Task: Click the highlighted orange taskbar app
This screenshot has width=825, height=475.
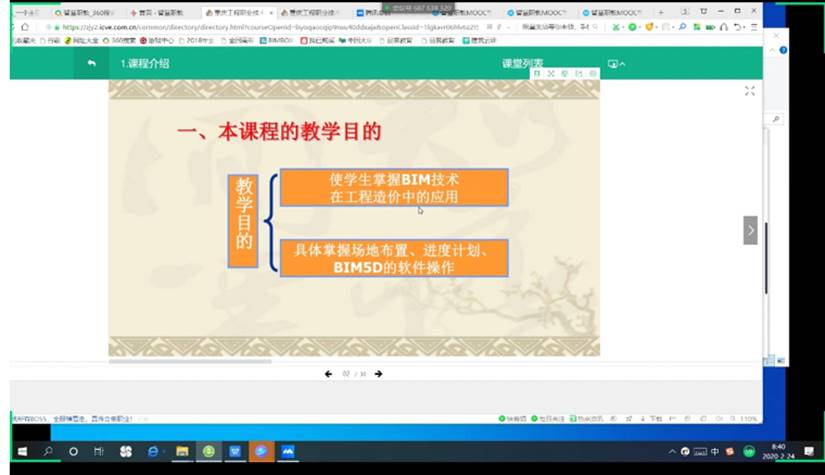Action: pyautogui.click(x=261, y=451)
